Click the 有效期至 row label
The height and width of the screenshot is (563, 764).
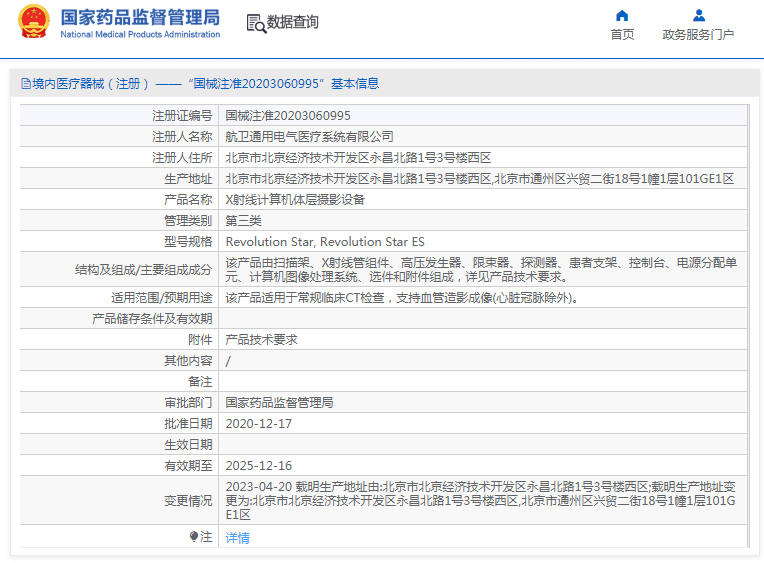click(188, 466)
